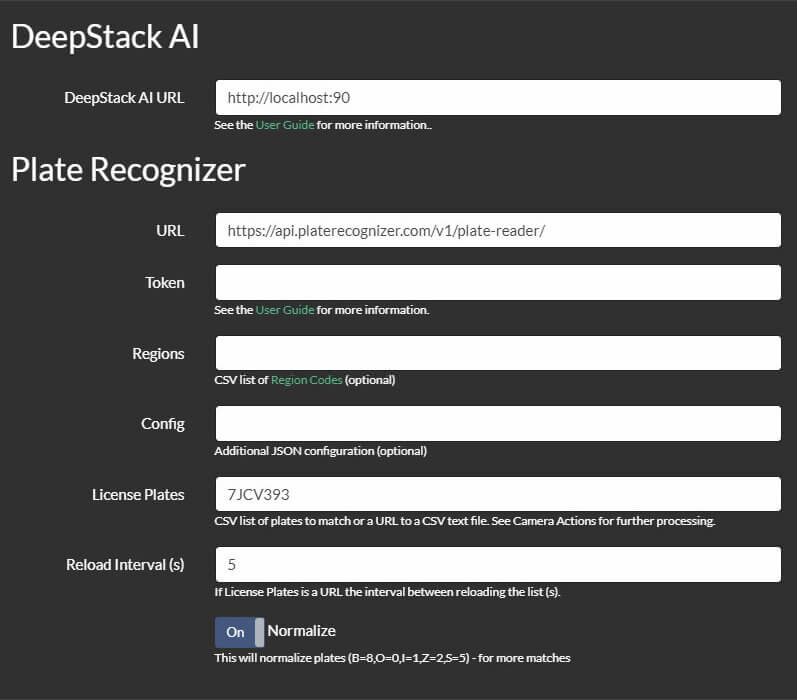Click the Regions input field
Image resolution: width=797 pixels, height=700 pixels.
point(498,353)
